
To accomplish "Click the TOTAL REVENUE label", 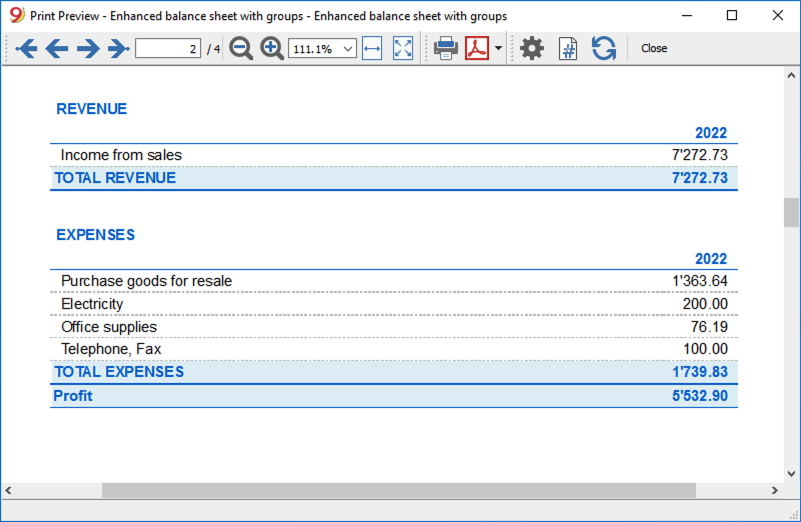I will coord(115,178).
